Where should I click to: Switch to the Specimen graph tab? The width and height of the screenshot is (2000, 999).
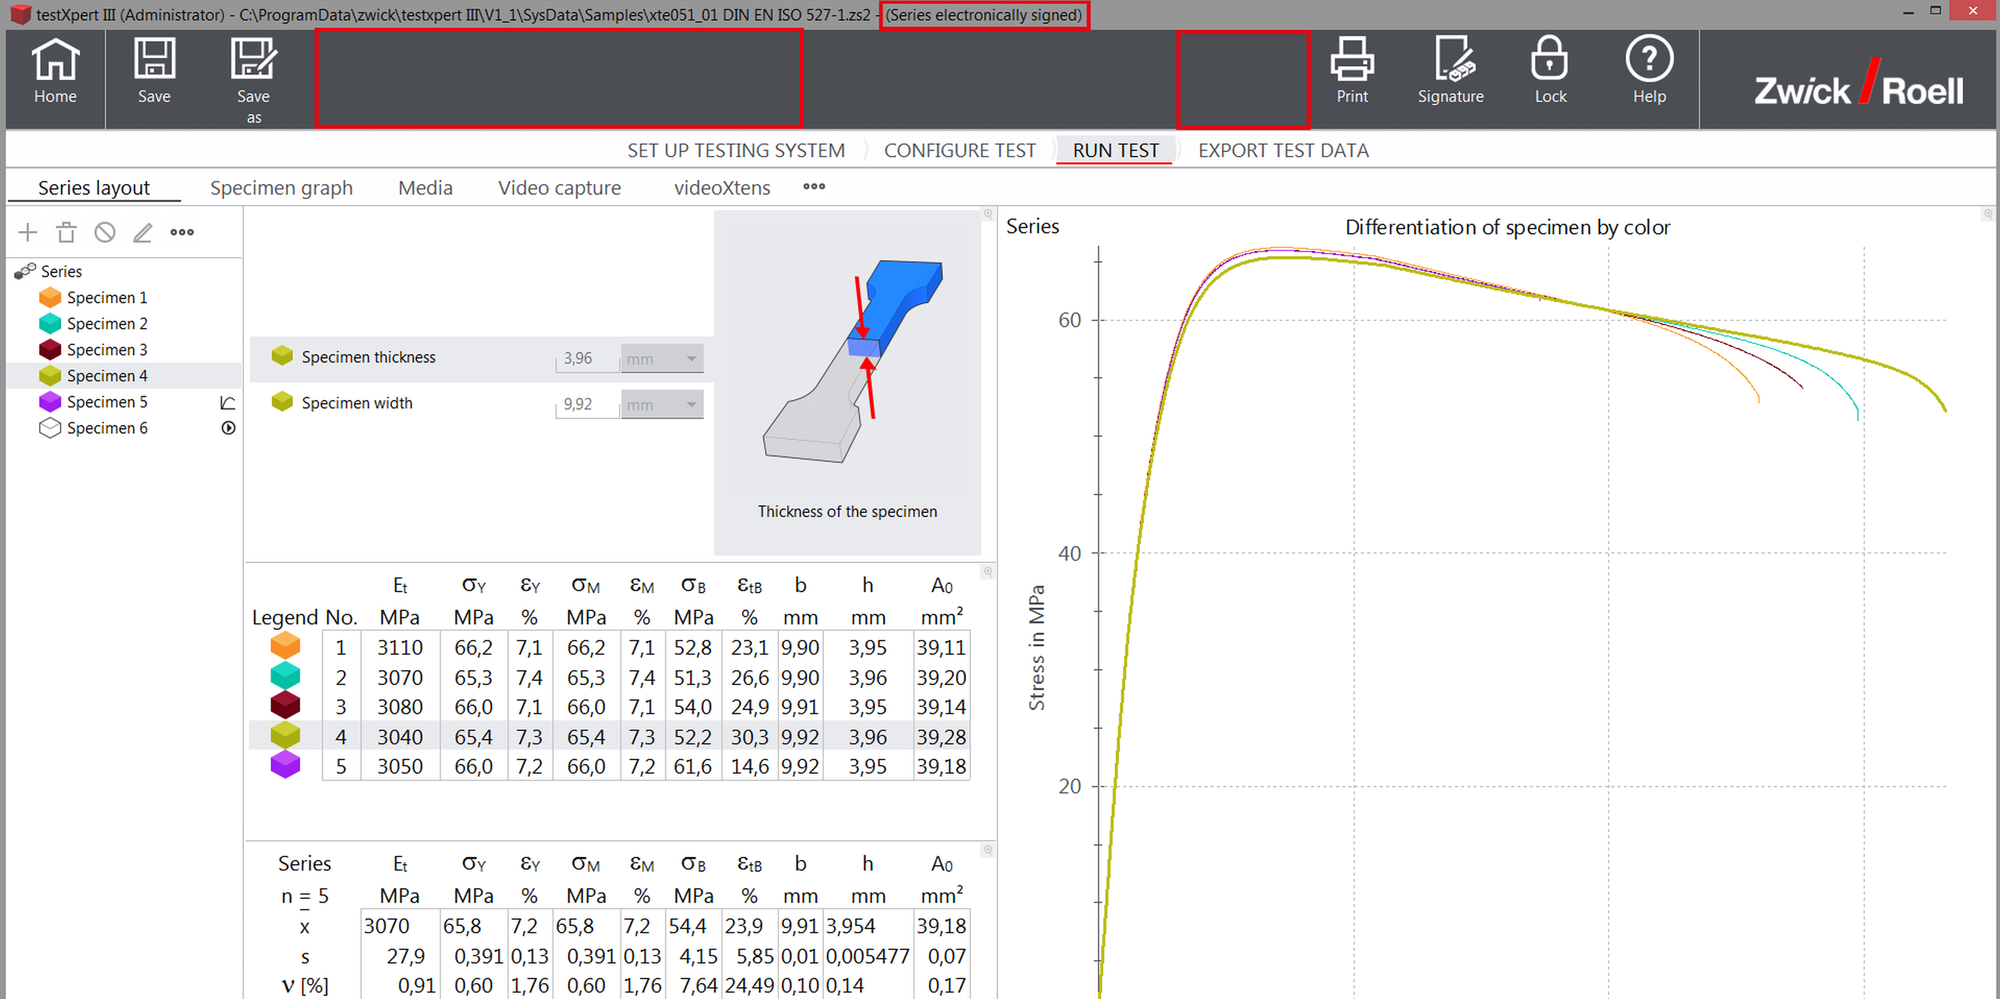[x=281, y=188]
